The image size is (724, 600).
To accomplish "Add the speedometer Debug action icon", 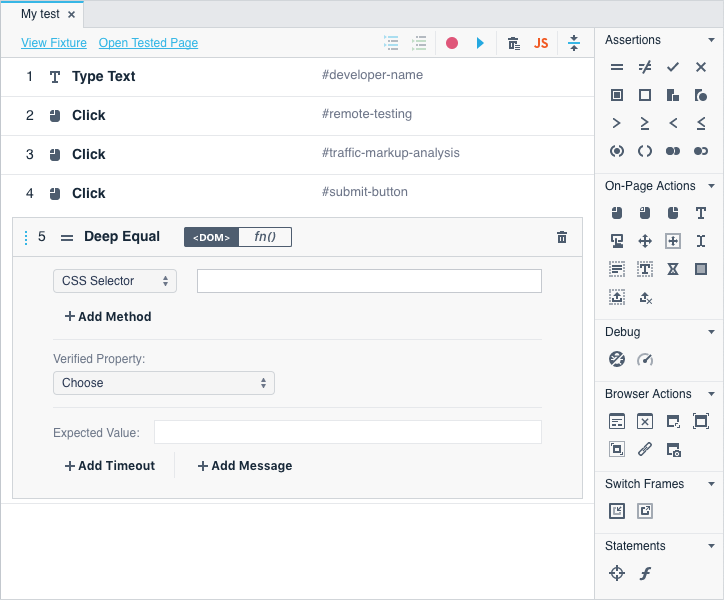I will pos(645,359).
